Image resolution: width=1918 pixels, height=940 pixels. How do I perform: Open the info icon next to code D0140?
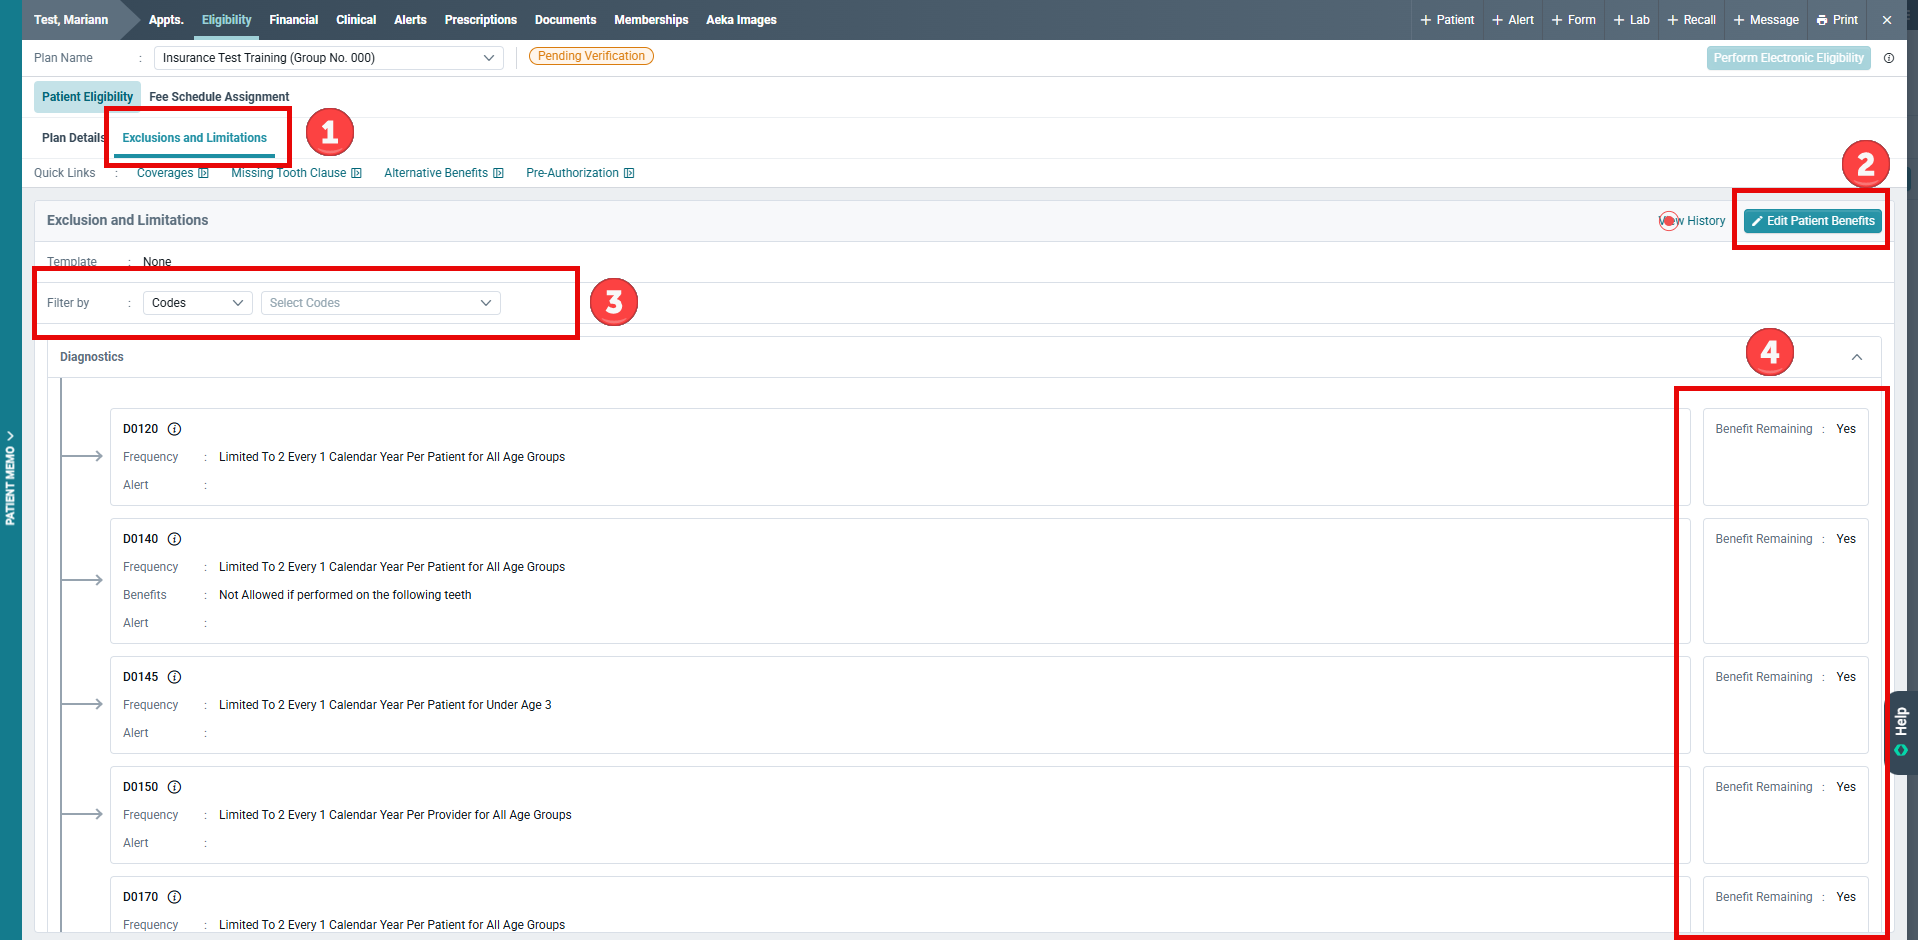(x=174, y=539)
